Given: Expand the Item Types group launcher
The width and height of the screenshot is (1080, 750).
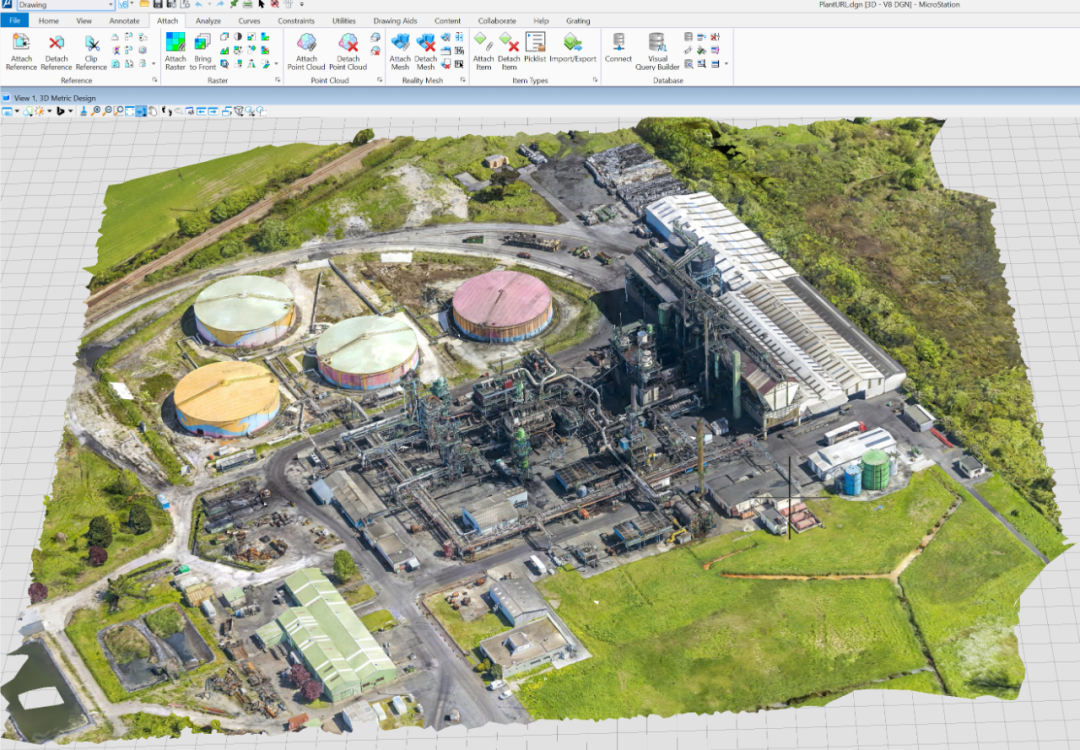Looking at the screenshot, I should [595, 80].
